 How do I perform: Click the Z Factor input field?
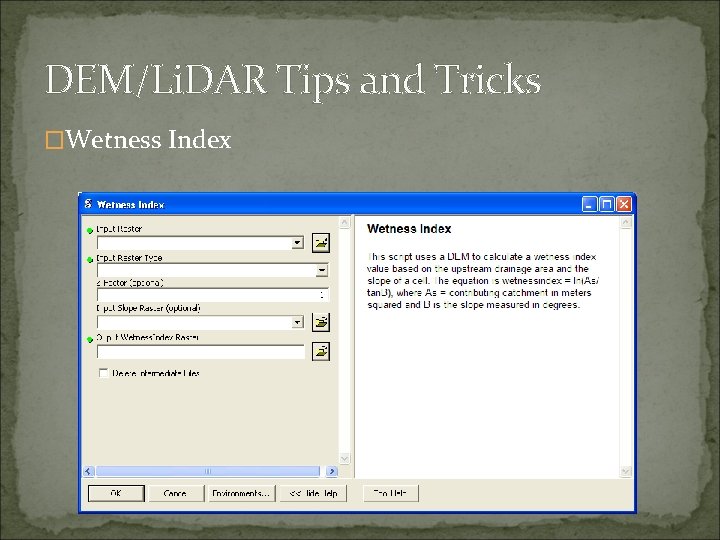click(x=213, y=295)
